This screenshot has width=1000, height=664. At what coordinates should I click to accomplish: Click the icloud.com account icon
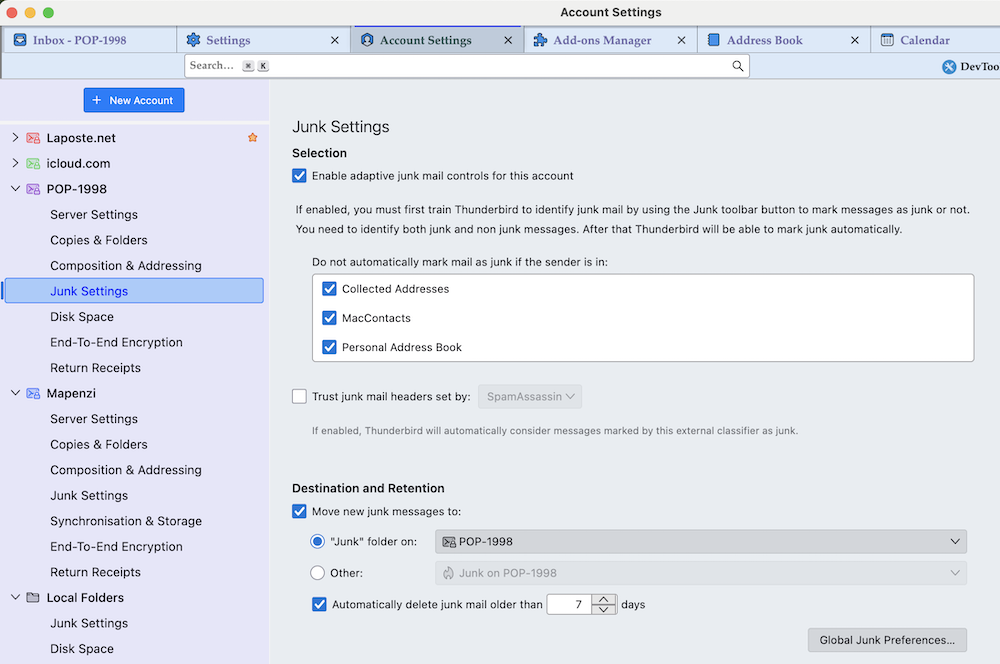(33, 163)
